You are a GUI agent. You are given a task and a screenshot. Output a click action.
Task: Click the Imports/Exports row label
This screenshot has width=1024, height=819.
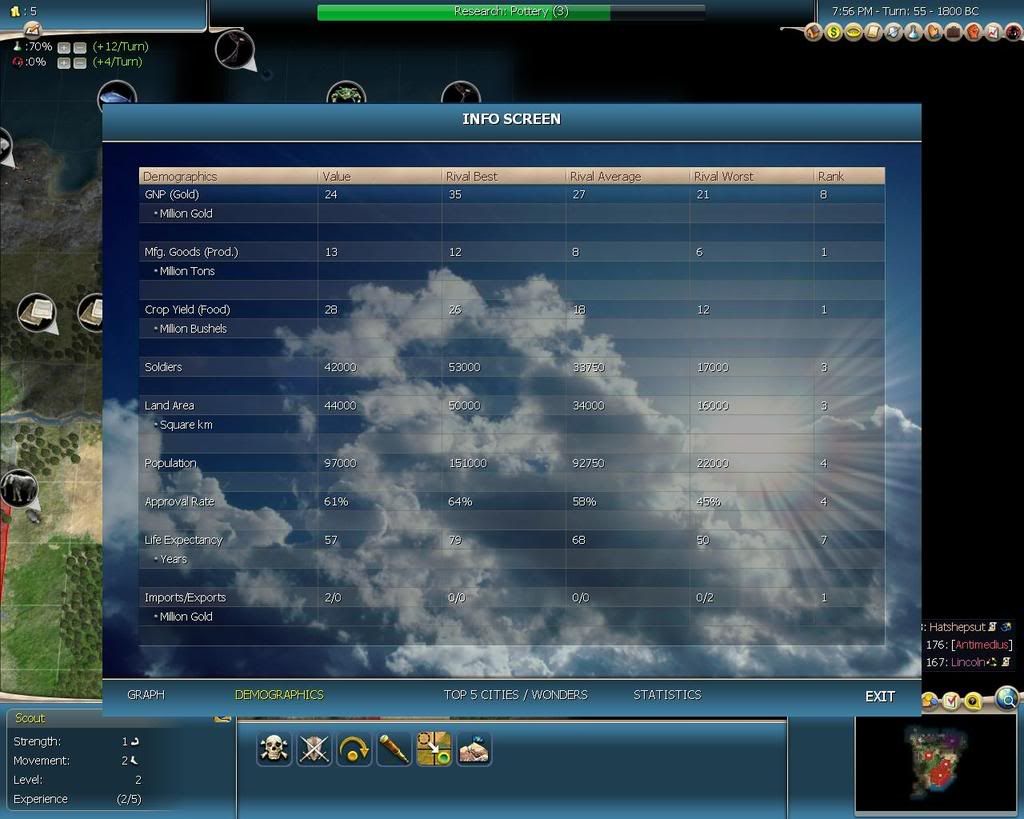coord(185,598)
